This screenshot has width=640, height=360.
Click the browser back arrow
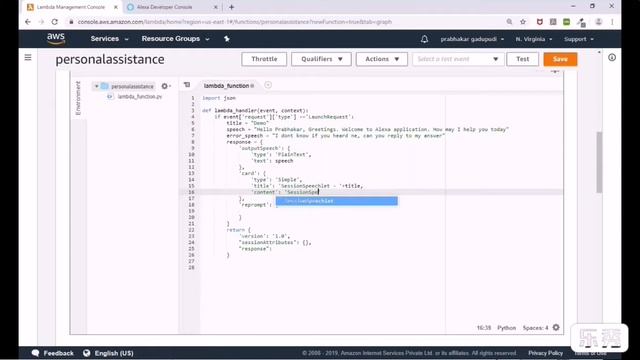click(x=28, y=22)
